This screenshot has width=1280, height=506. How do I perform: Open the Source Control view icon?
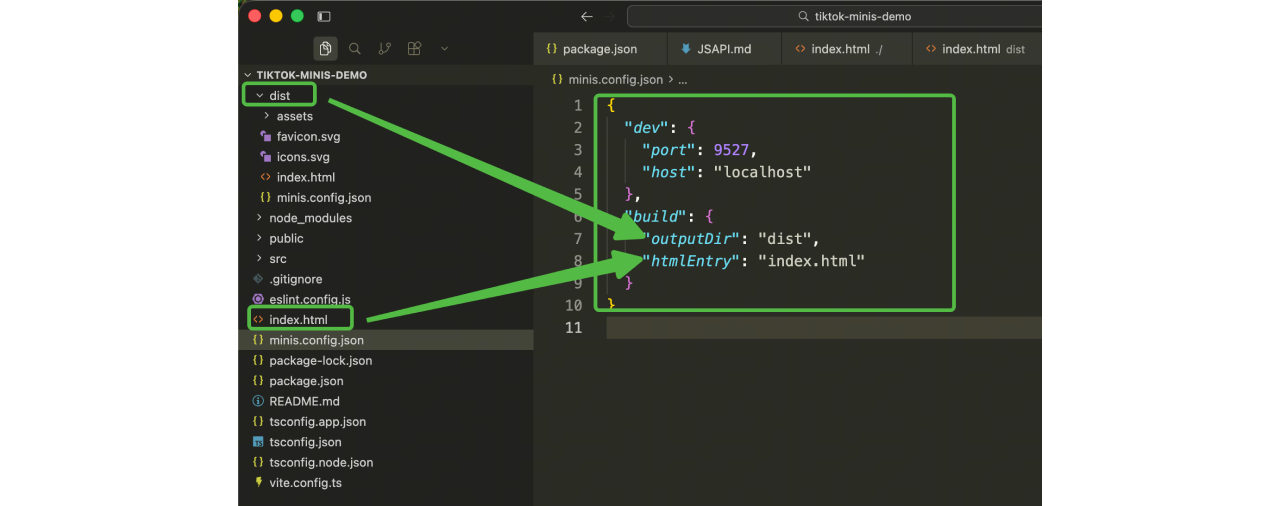click(385, 48)
